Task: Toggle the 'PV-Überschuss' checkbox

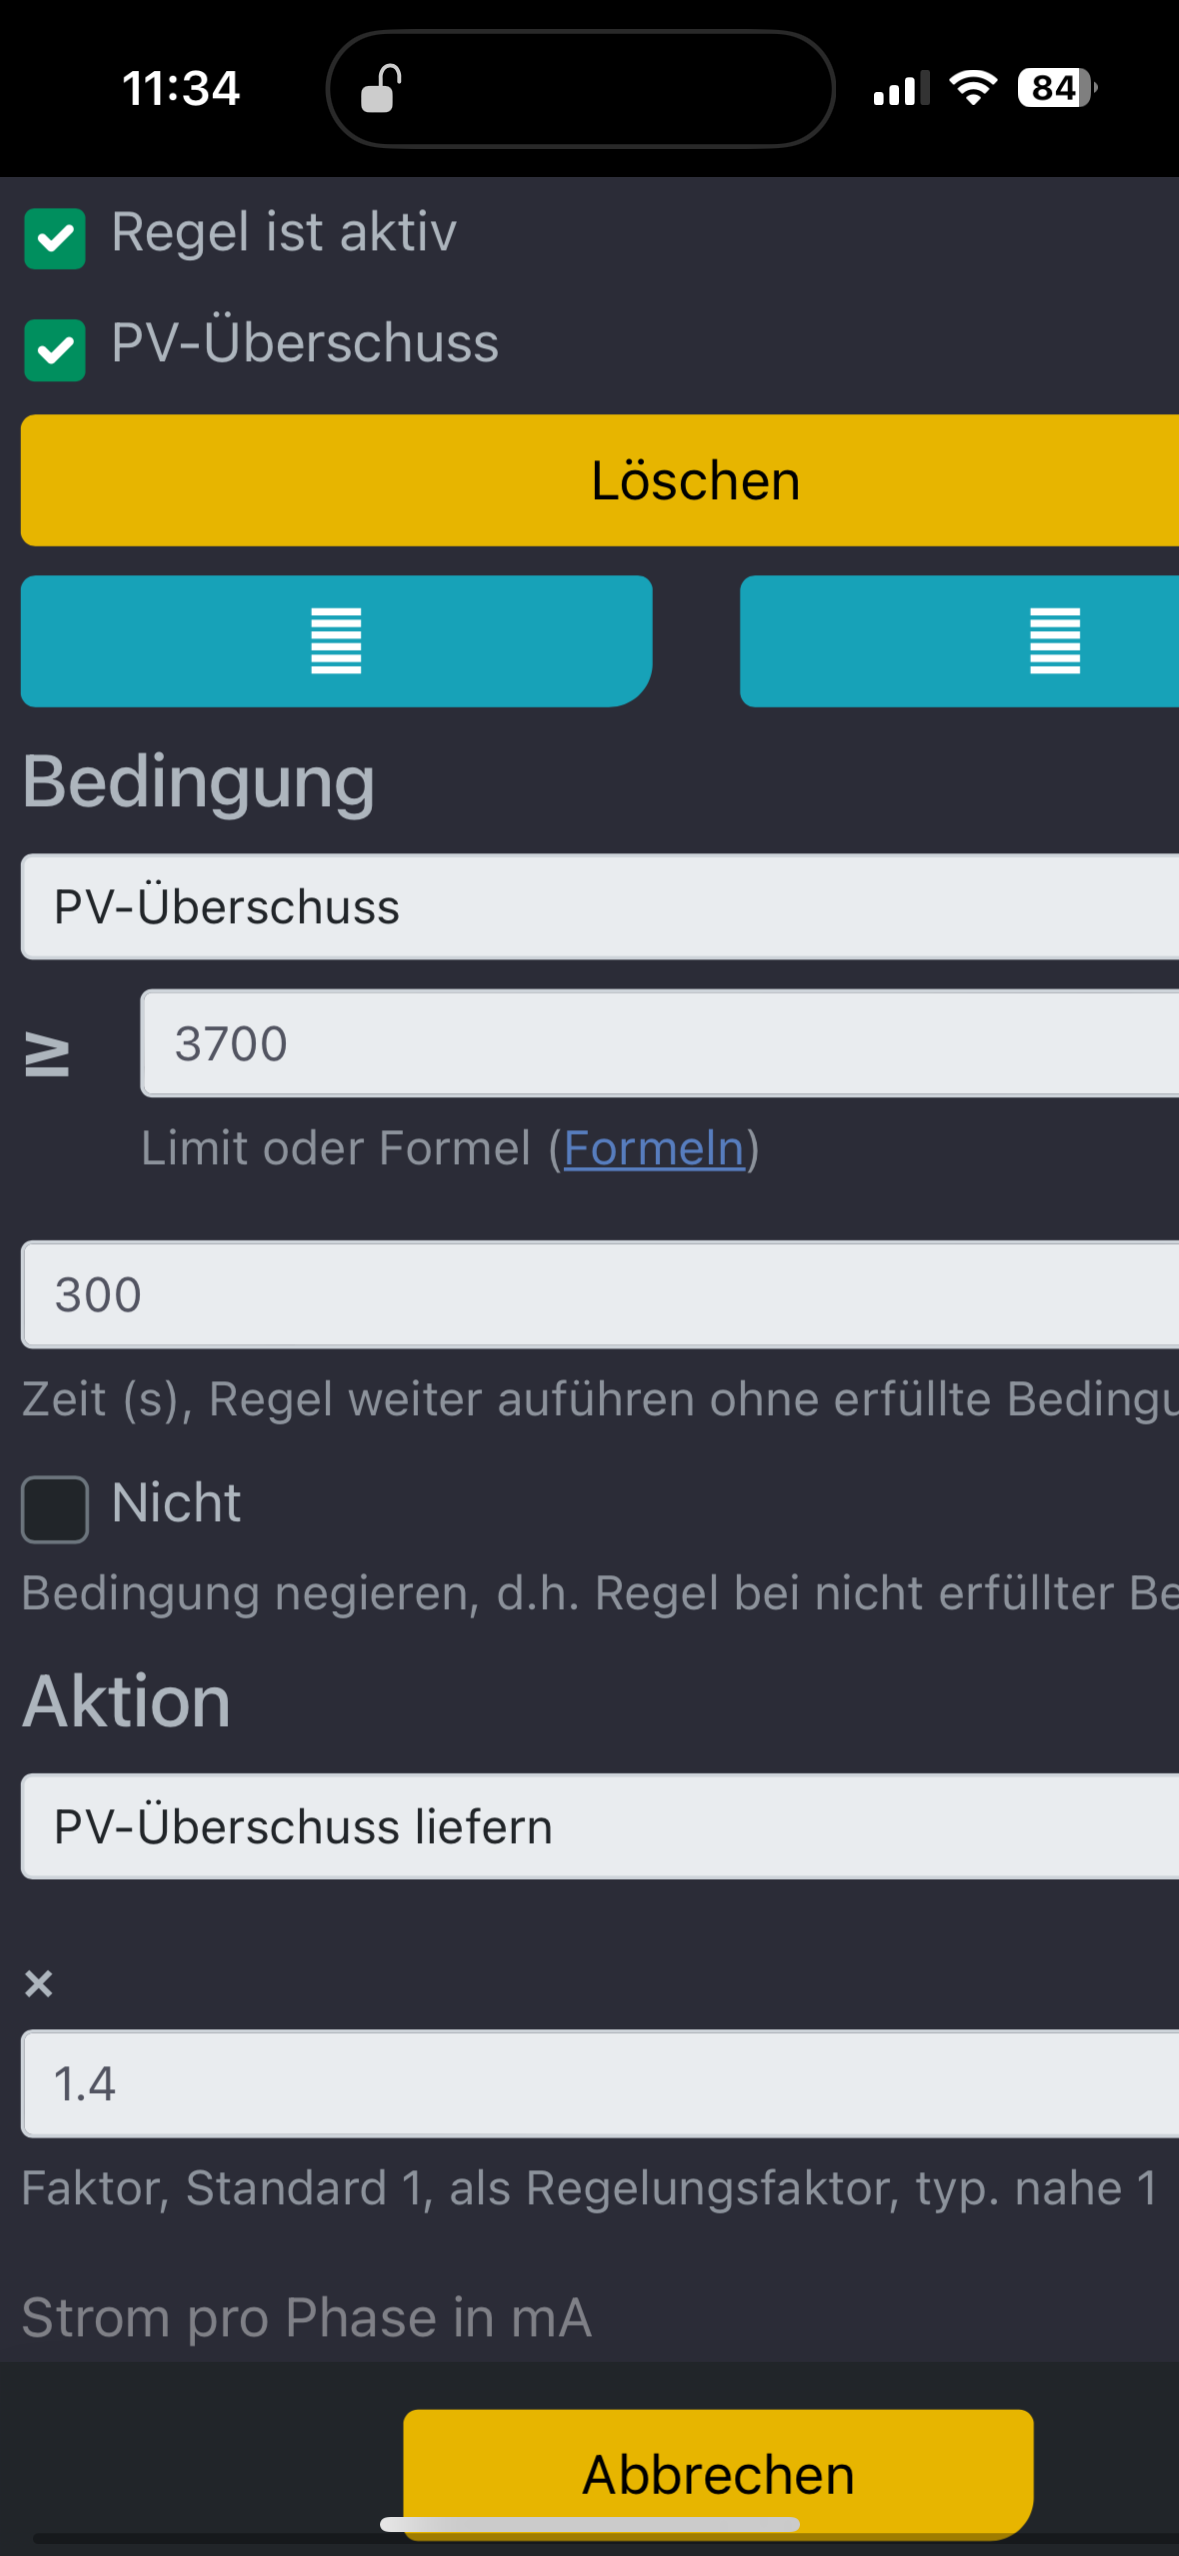Action: point(55,350)
